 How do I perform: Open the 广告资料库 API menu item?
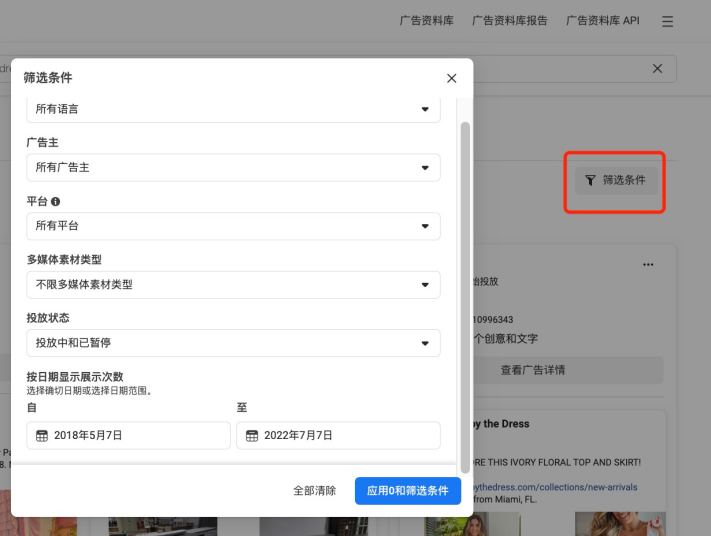click(603, 21)
